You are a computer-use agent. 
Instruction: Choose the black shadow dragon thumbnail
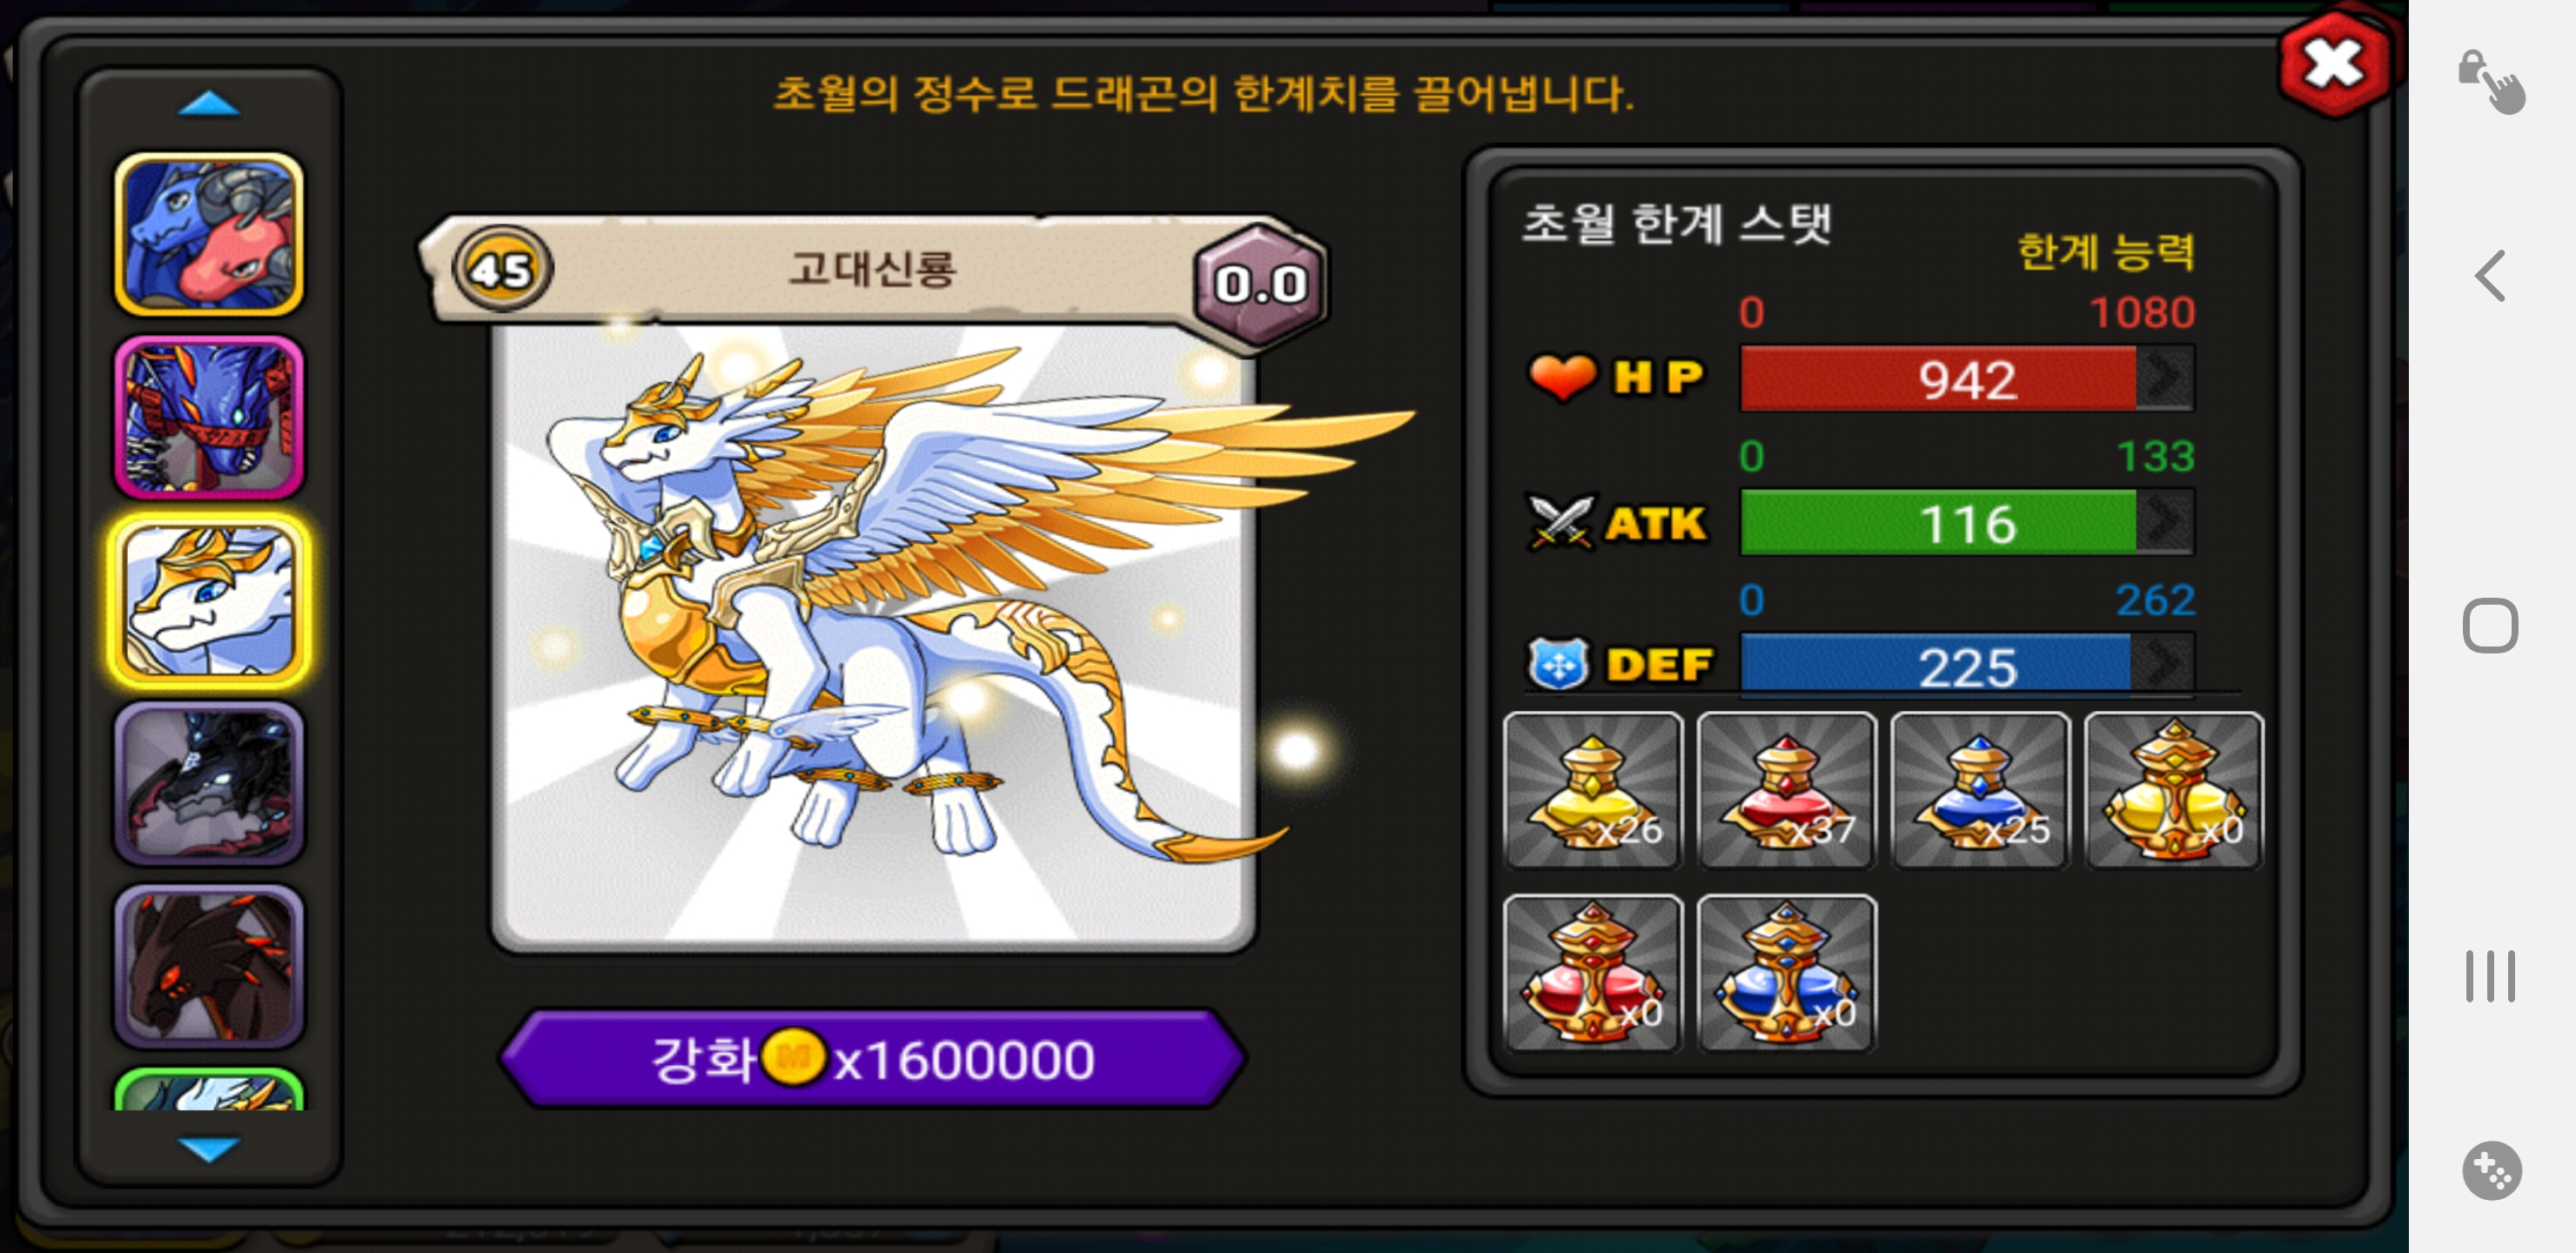pos(208,783)
